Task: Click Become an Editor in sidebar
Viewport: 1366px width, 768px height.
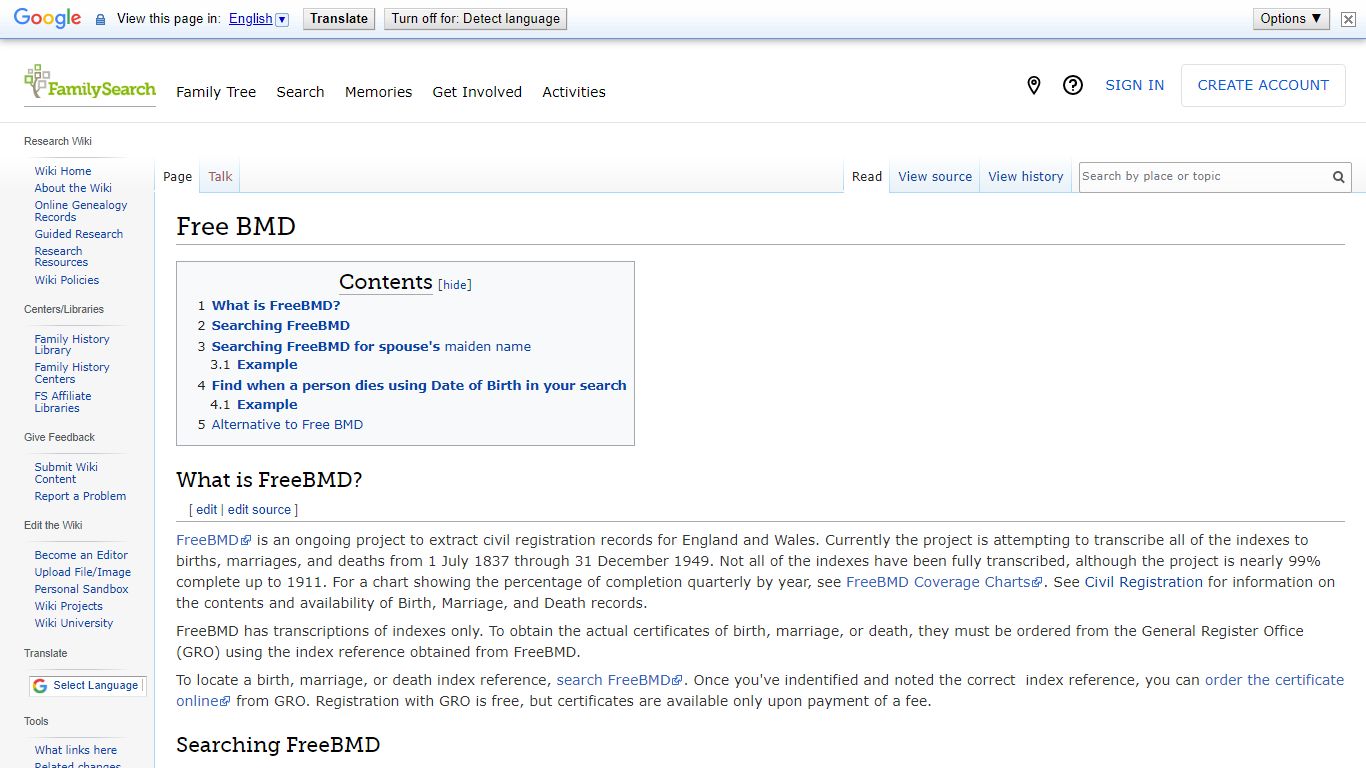Action: pyautogui.click(x=81, y=555)
